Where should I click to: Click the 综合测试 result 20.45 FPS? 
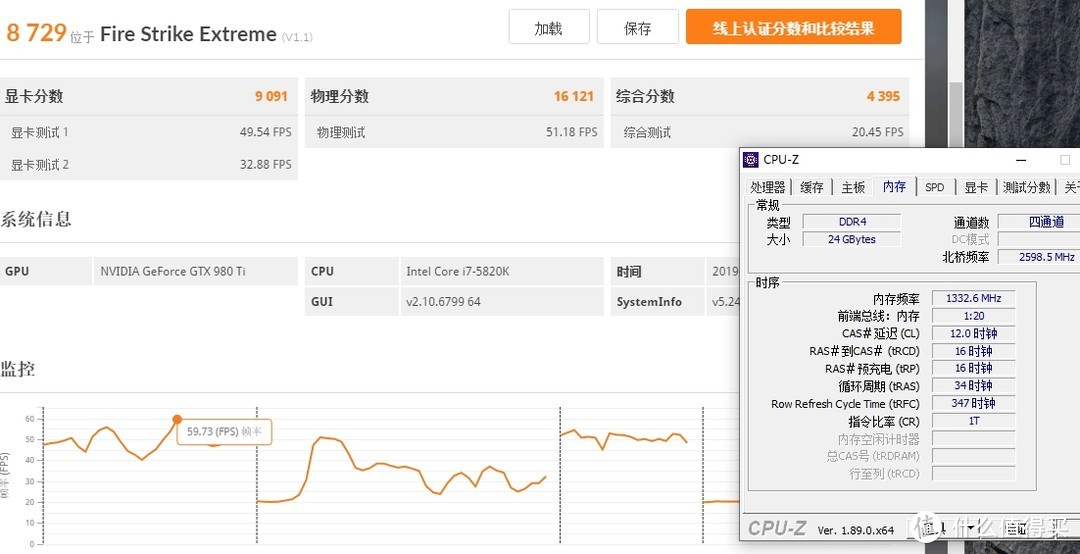[x=878, y=132]
